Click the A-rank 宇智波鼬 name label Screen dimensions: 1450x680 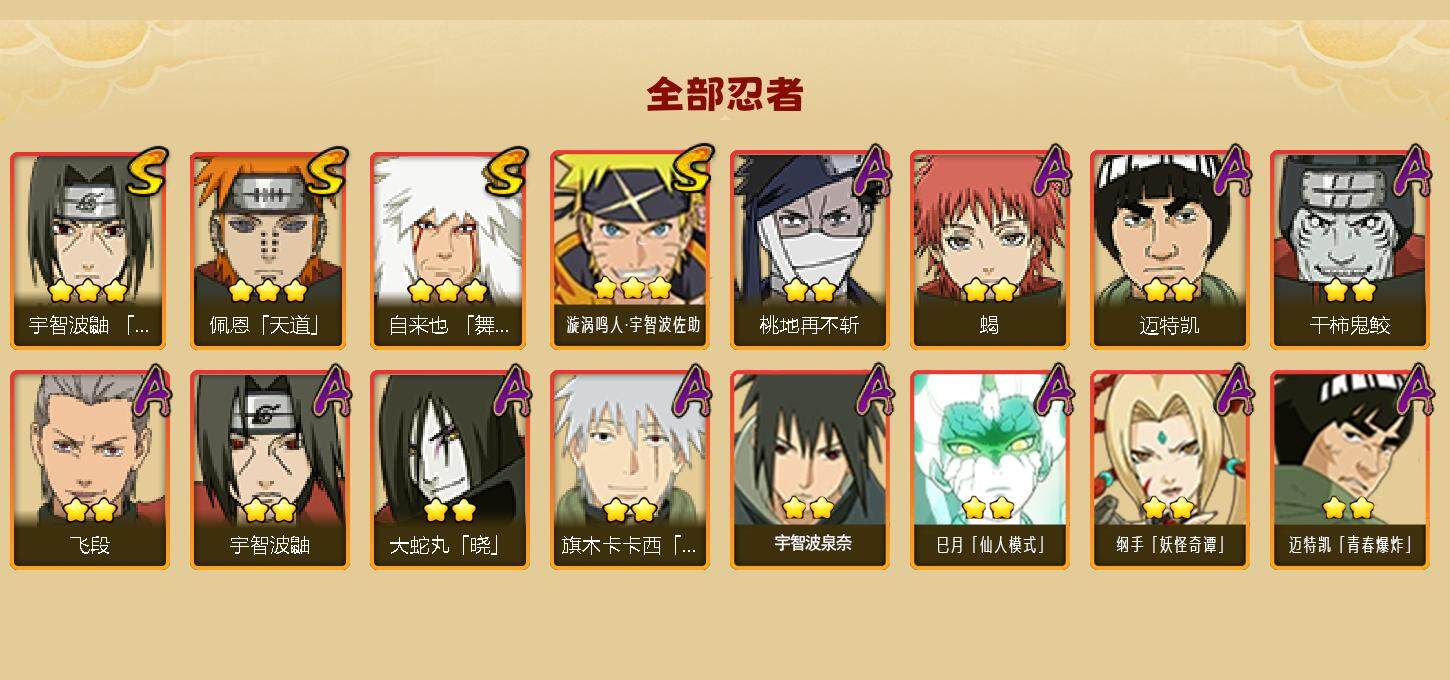(269, 546)
